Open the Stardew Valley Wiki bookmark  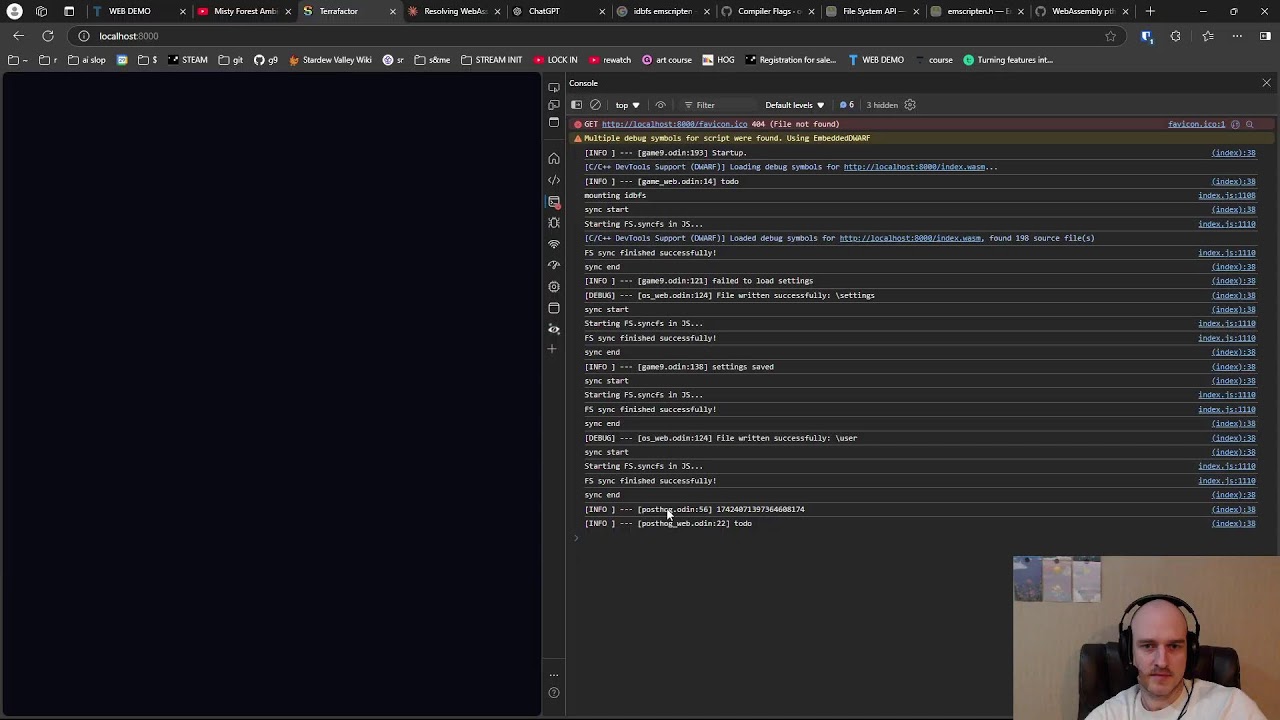tap(330, 60)
